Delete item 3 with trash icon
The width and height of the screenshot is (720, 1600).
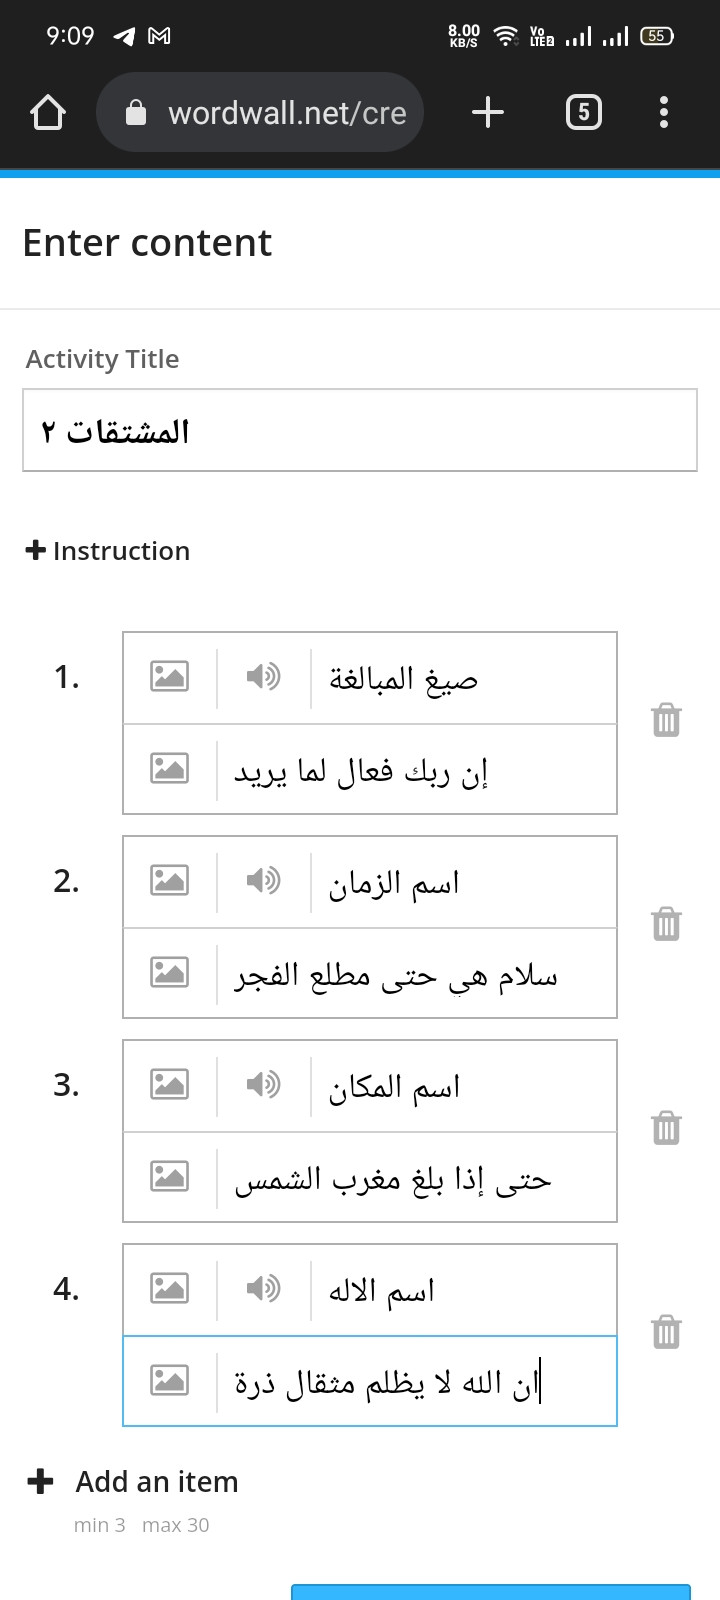click(666, 1128)
